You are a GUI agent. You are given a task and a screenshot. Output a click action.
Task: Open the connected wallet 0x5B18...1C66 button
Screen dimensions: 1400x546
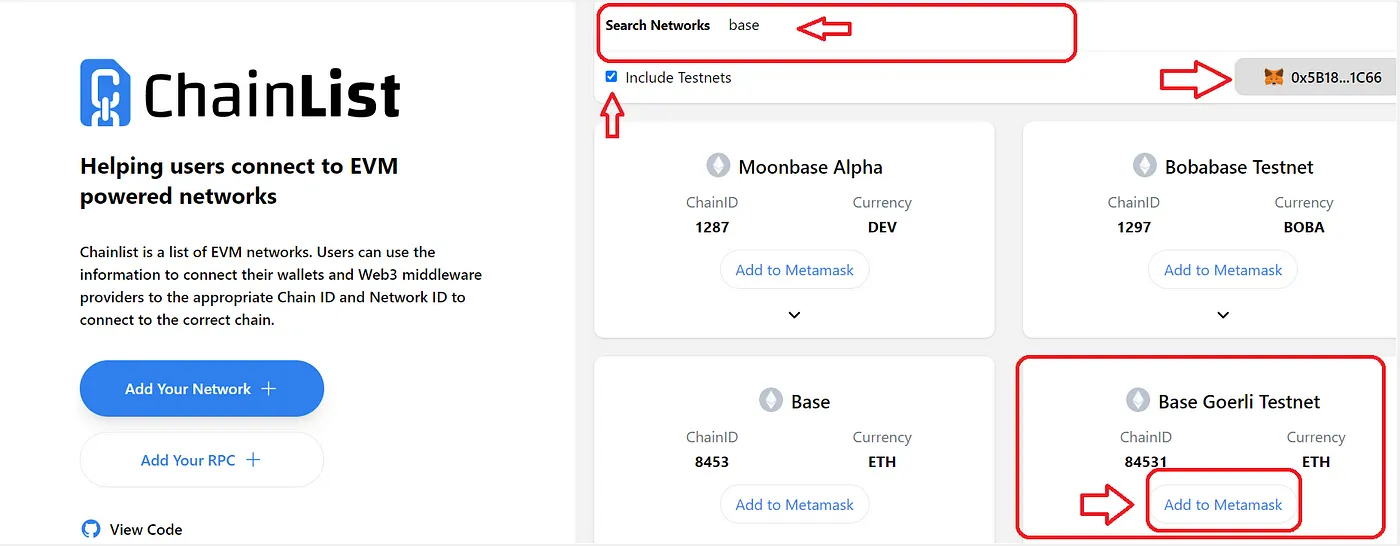pyautogui.click(x=1314, y=77)
